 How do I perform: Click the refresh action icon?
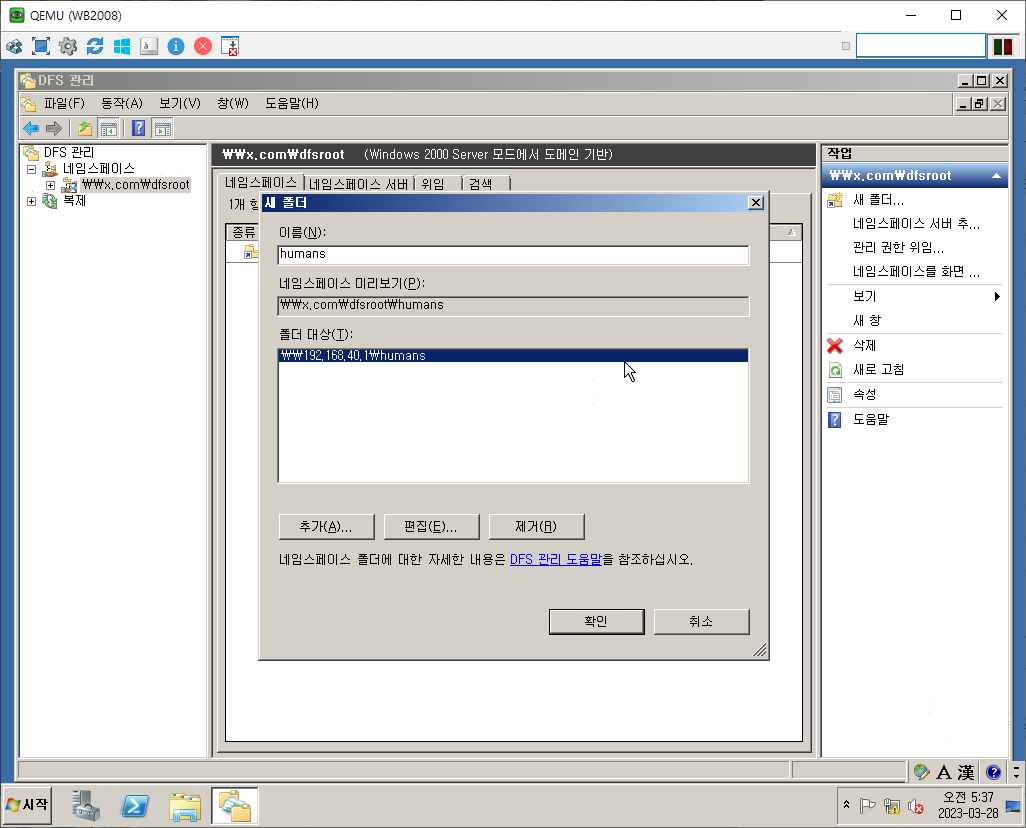(835, 370)
